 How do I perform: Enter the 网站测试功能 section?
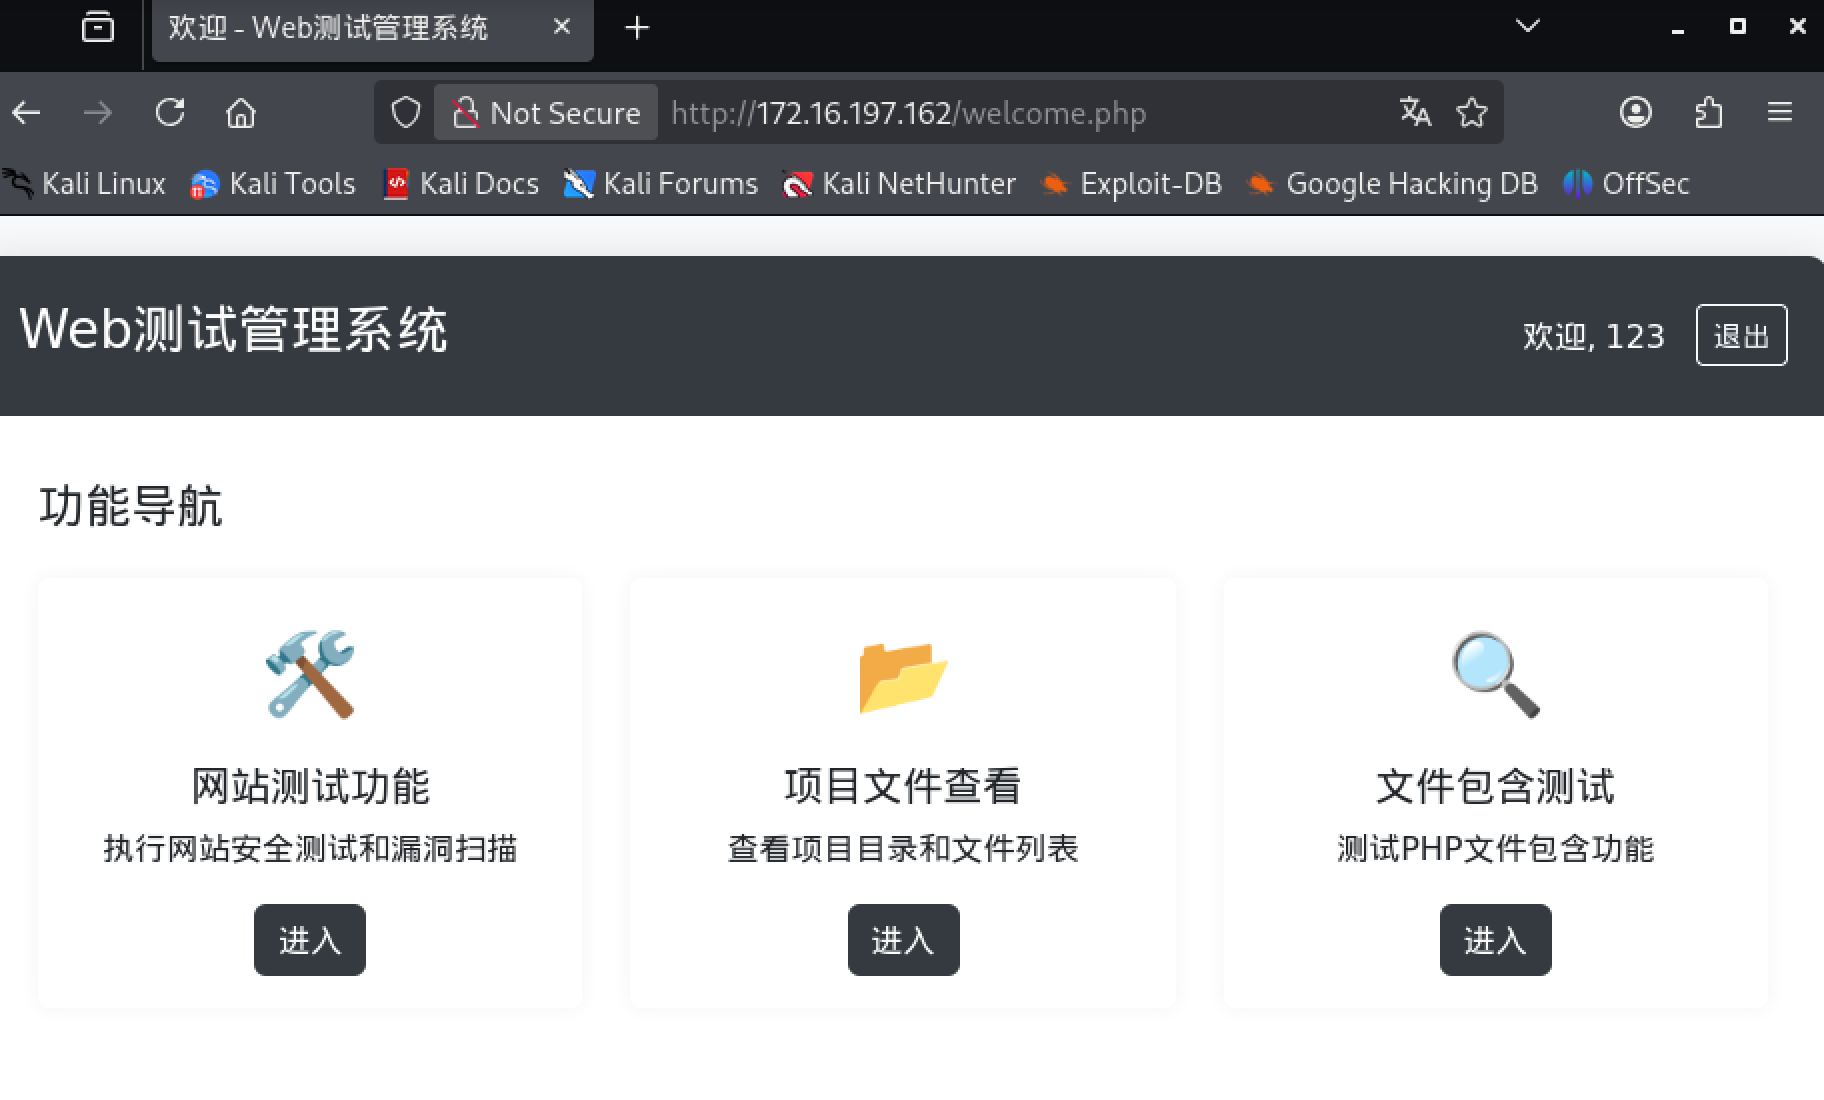point(309,940)
